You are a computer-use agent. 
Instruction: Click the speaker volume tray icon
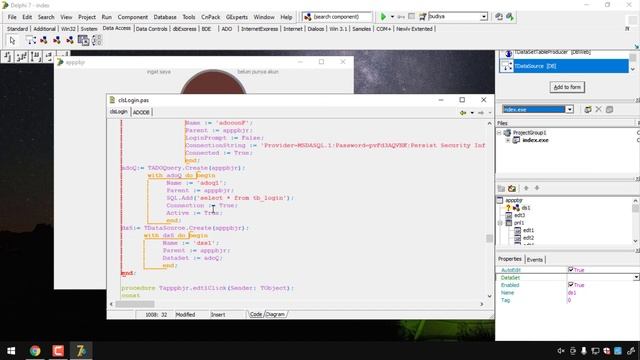(x=561, y=351)
